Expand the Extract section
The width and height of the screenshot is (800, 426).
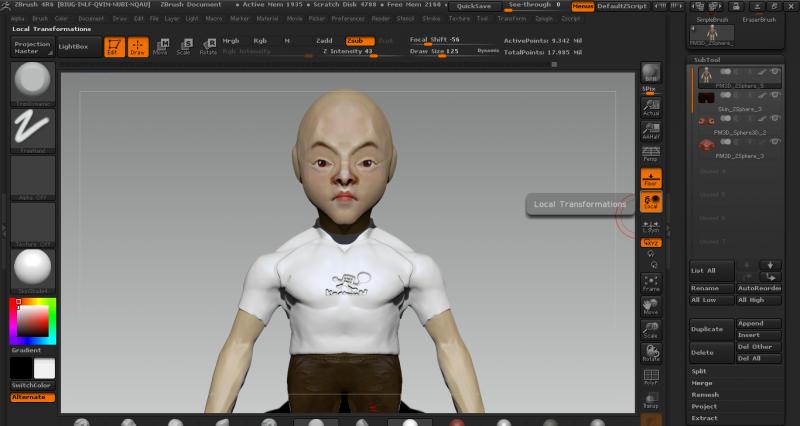coord(704,418)
